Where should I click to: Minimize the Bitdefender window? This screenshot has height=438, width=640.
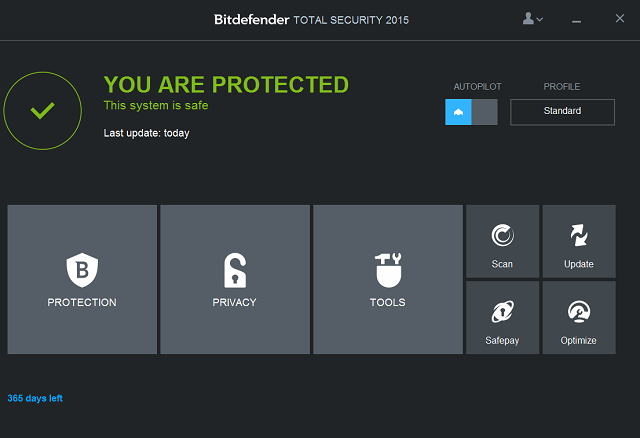576,21
